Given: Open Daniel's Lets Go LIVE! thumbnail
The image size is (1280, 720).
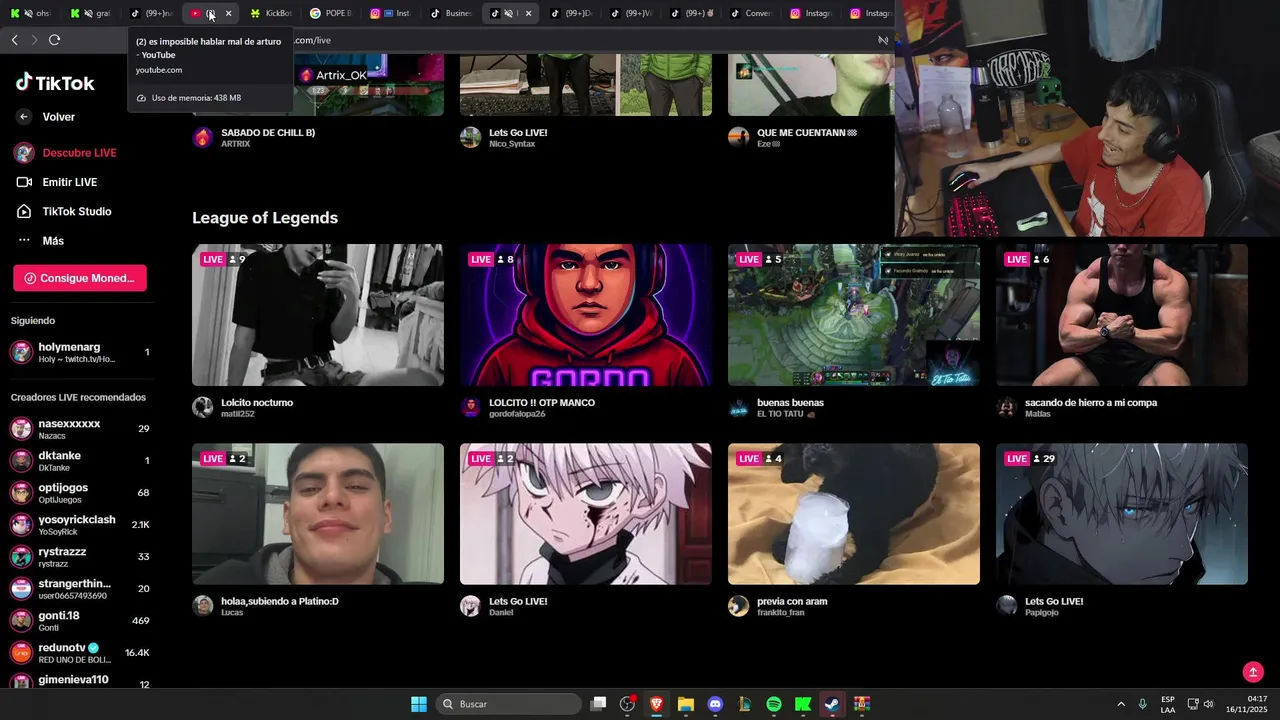Looking at the screenshot, I should point(586,514).
